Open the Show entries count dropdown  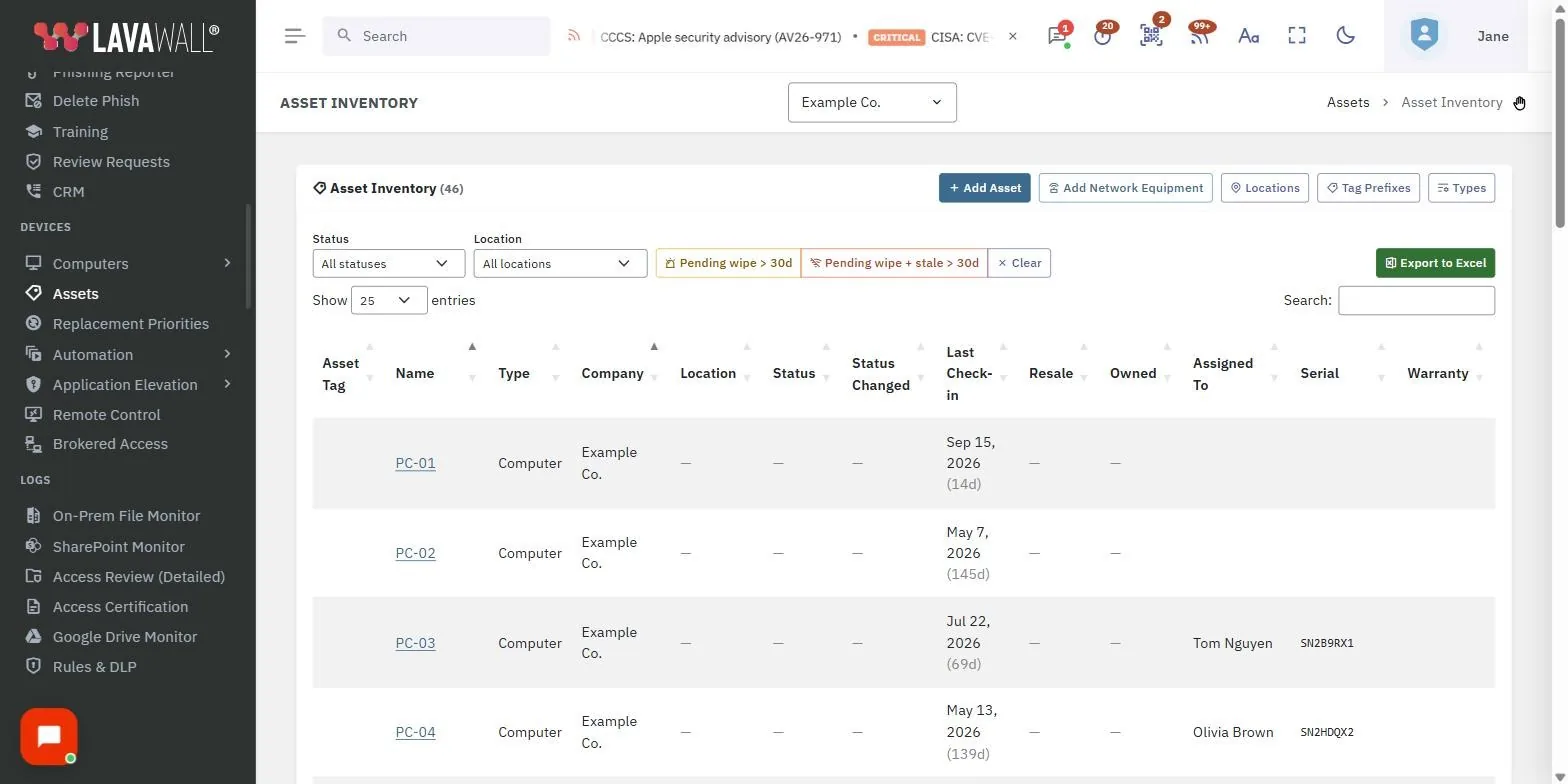[389, 300]
